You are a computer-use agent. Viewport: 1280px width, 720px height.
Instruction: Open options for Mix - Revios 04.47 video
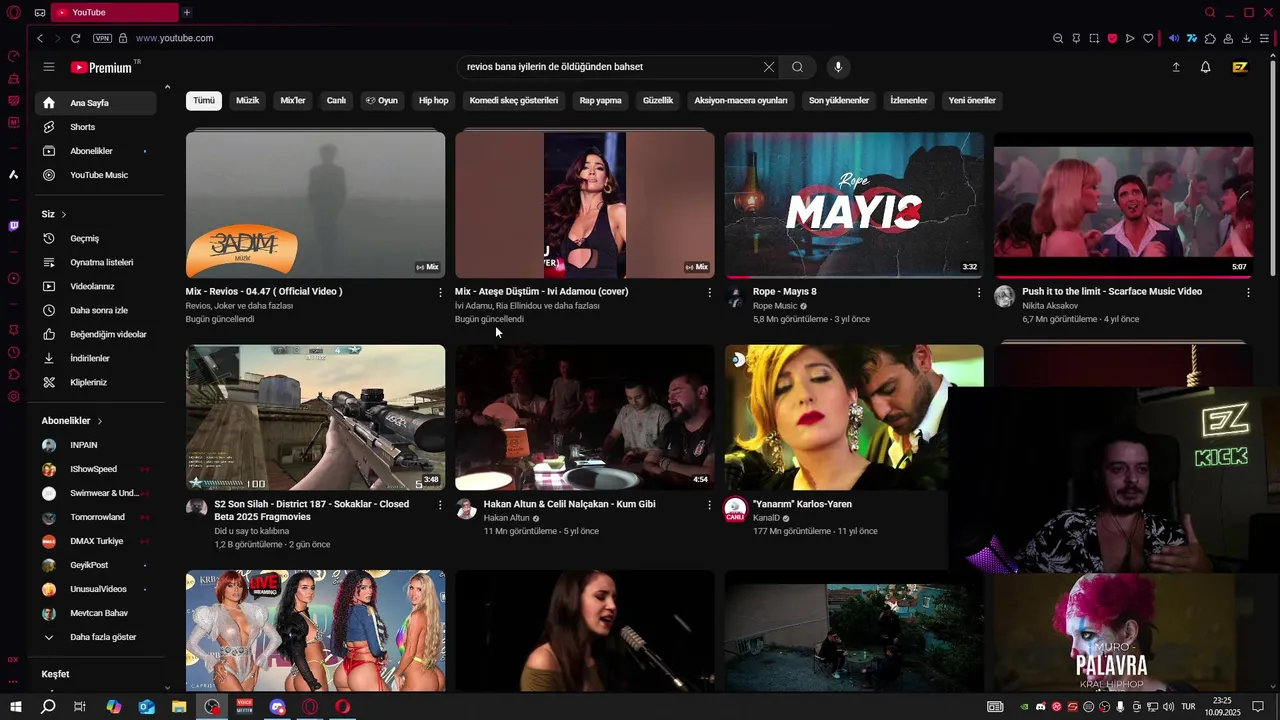pyautogui.click(x=440, y=292)
